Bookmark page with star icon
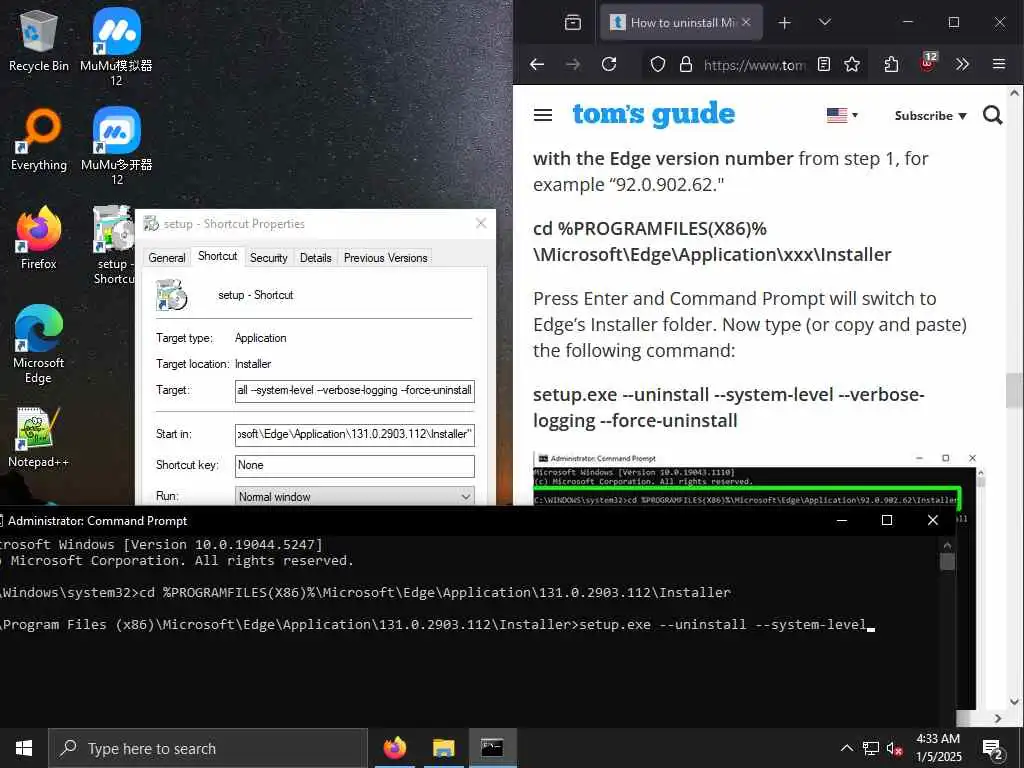 852,64
